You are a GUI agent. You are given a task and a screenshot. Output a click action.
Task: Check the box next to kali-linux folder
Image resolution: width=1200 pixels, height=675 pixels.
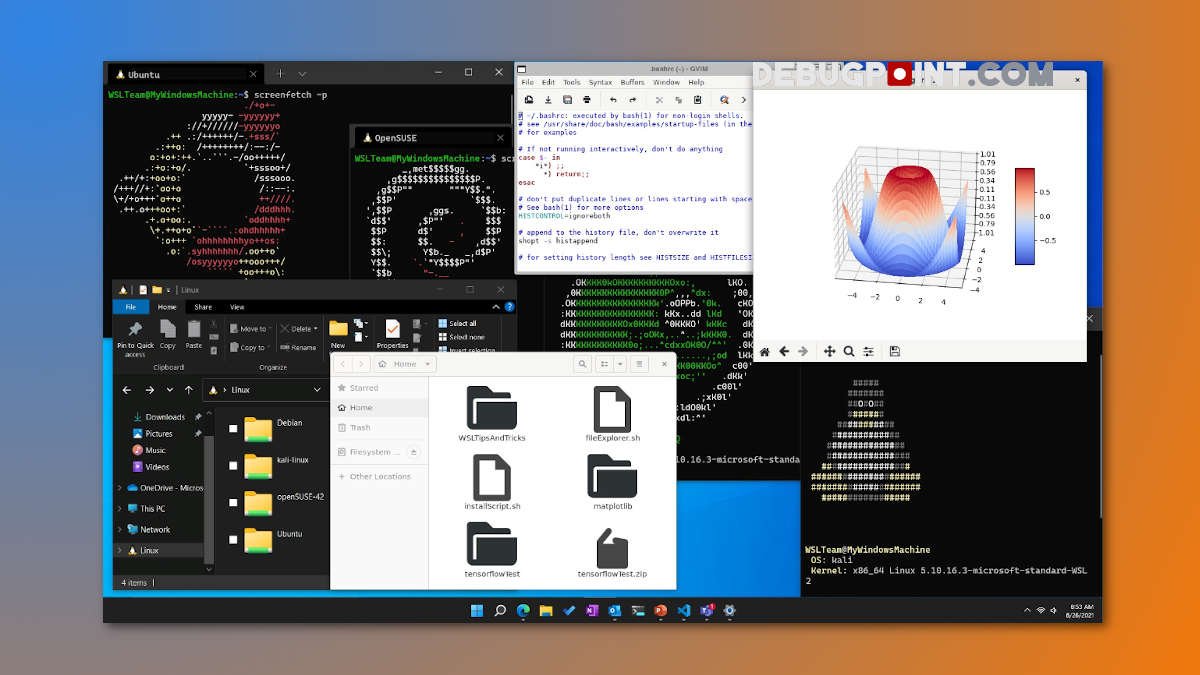234,465
